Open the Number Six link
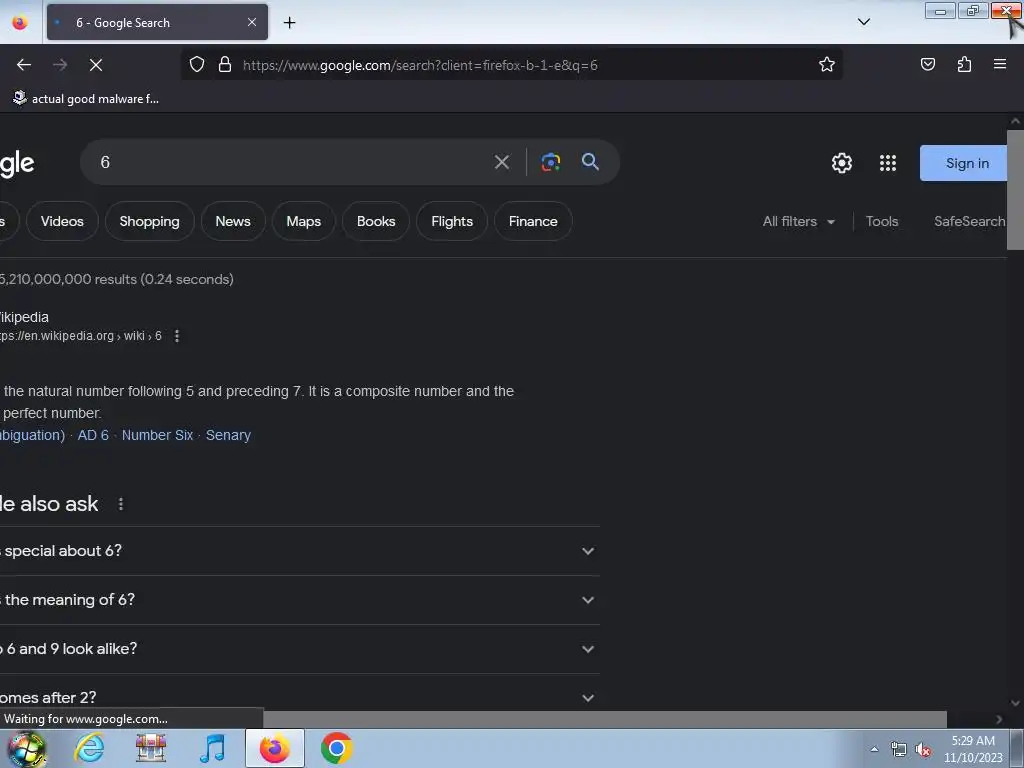The image size is (1024, 768). 157,435
